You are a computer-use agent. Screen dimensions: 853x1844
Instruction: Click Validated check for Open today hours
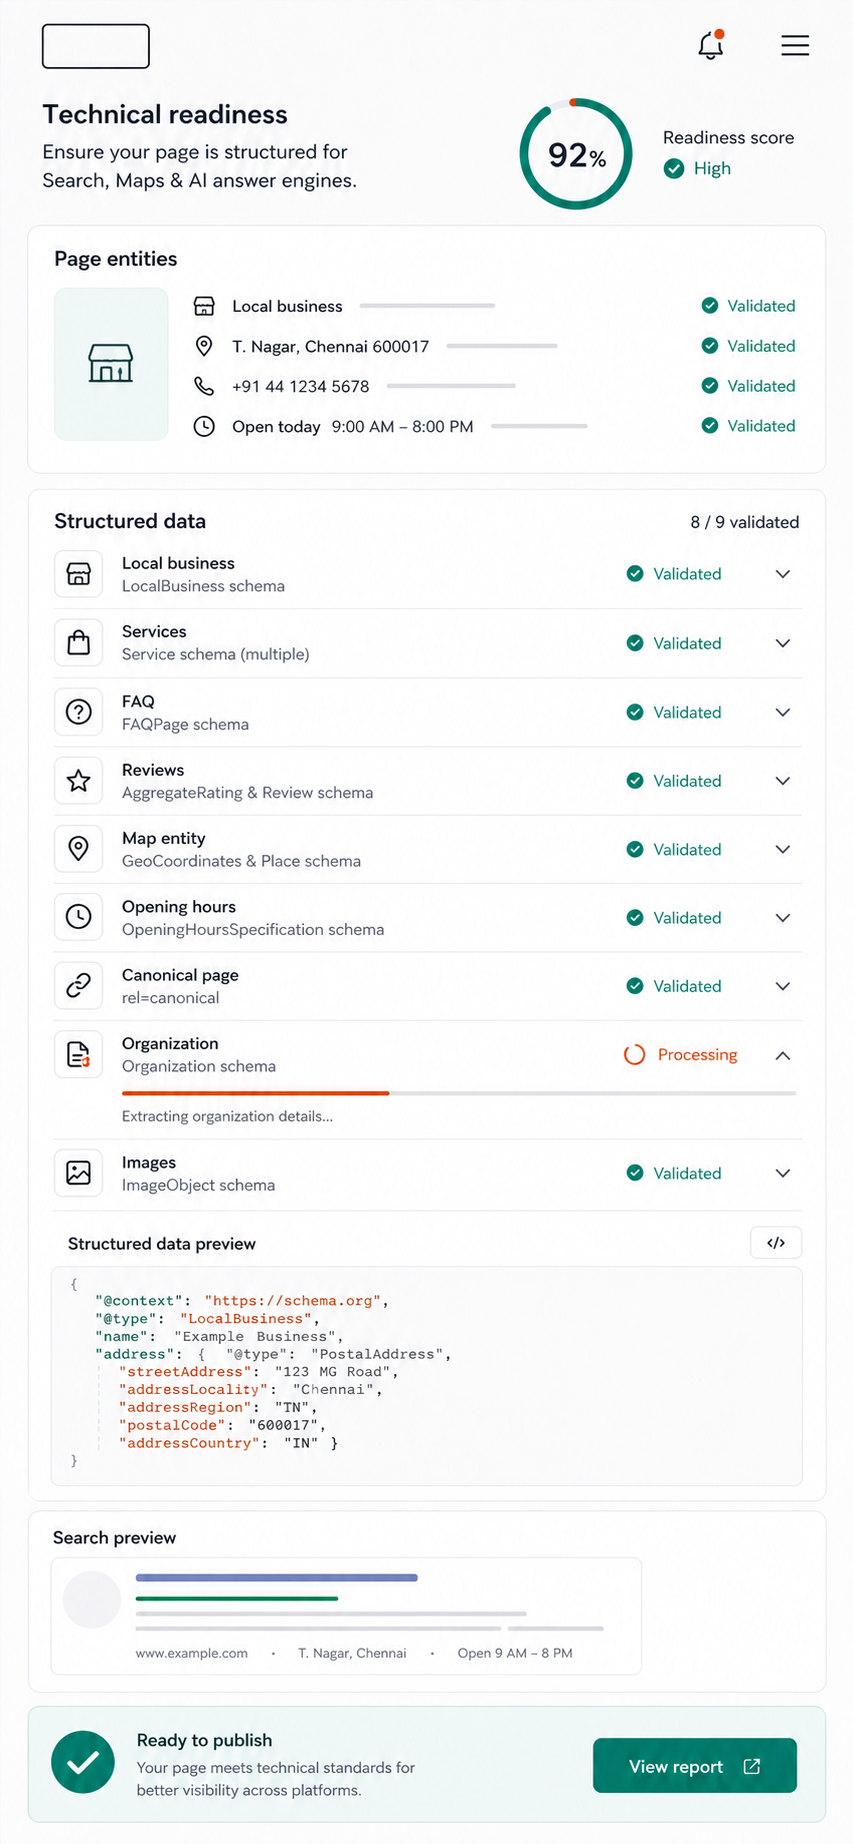point(710,426)
